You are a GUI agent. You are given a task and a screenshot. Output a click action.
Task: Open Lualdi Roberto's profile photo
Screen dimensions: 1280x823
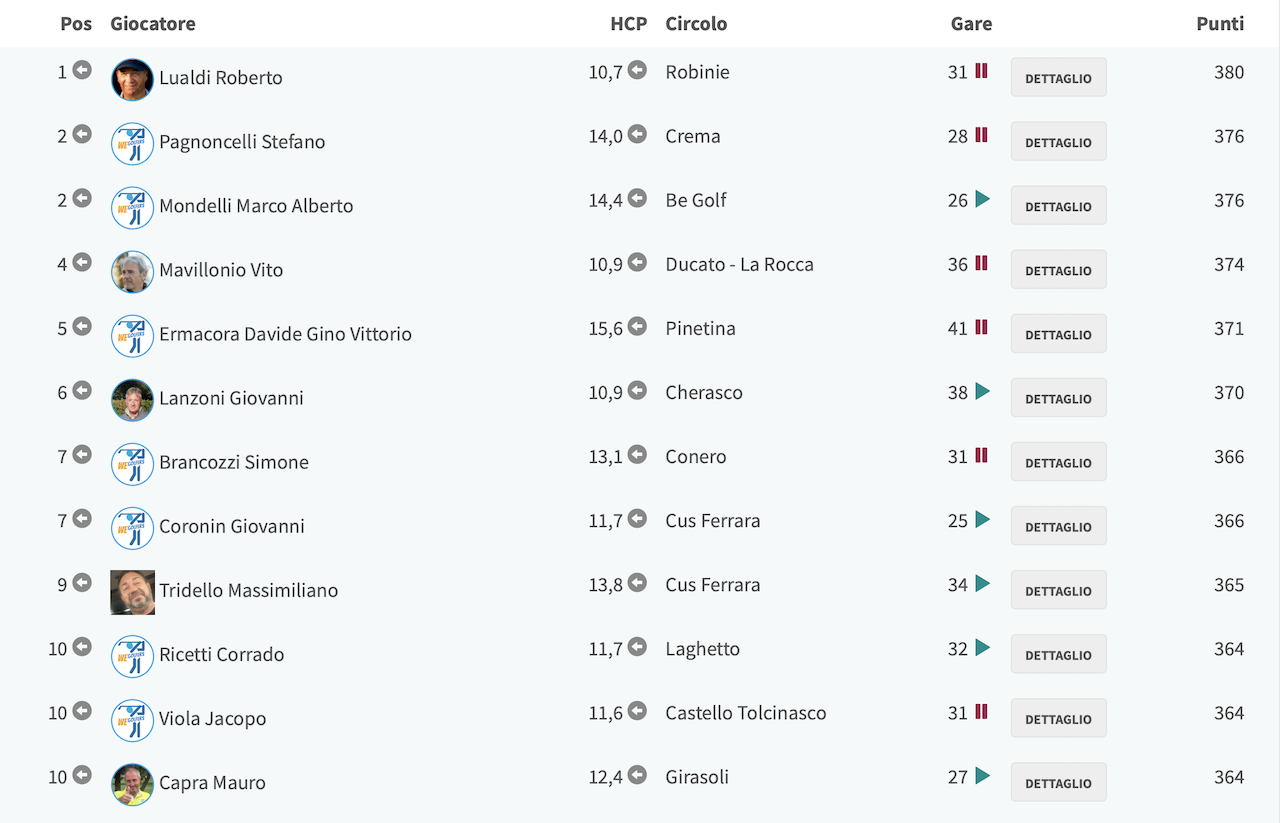(132, 79)
